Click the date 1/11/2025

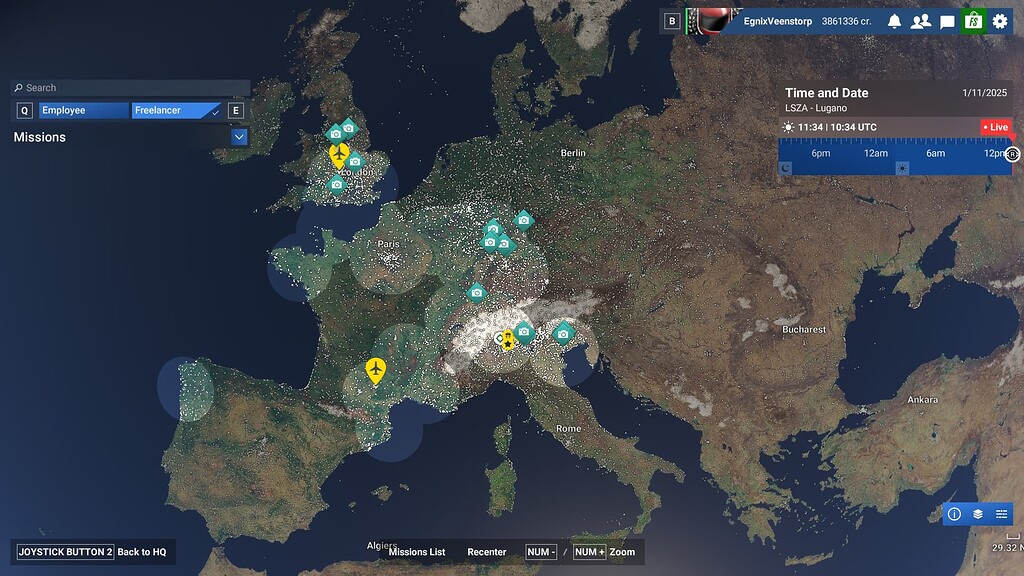(x=984, y=93)
